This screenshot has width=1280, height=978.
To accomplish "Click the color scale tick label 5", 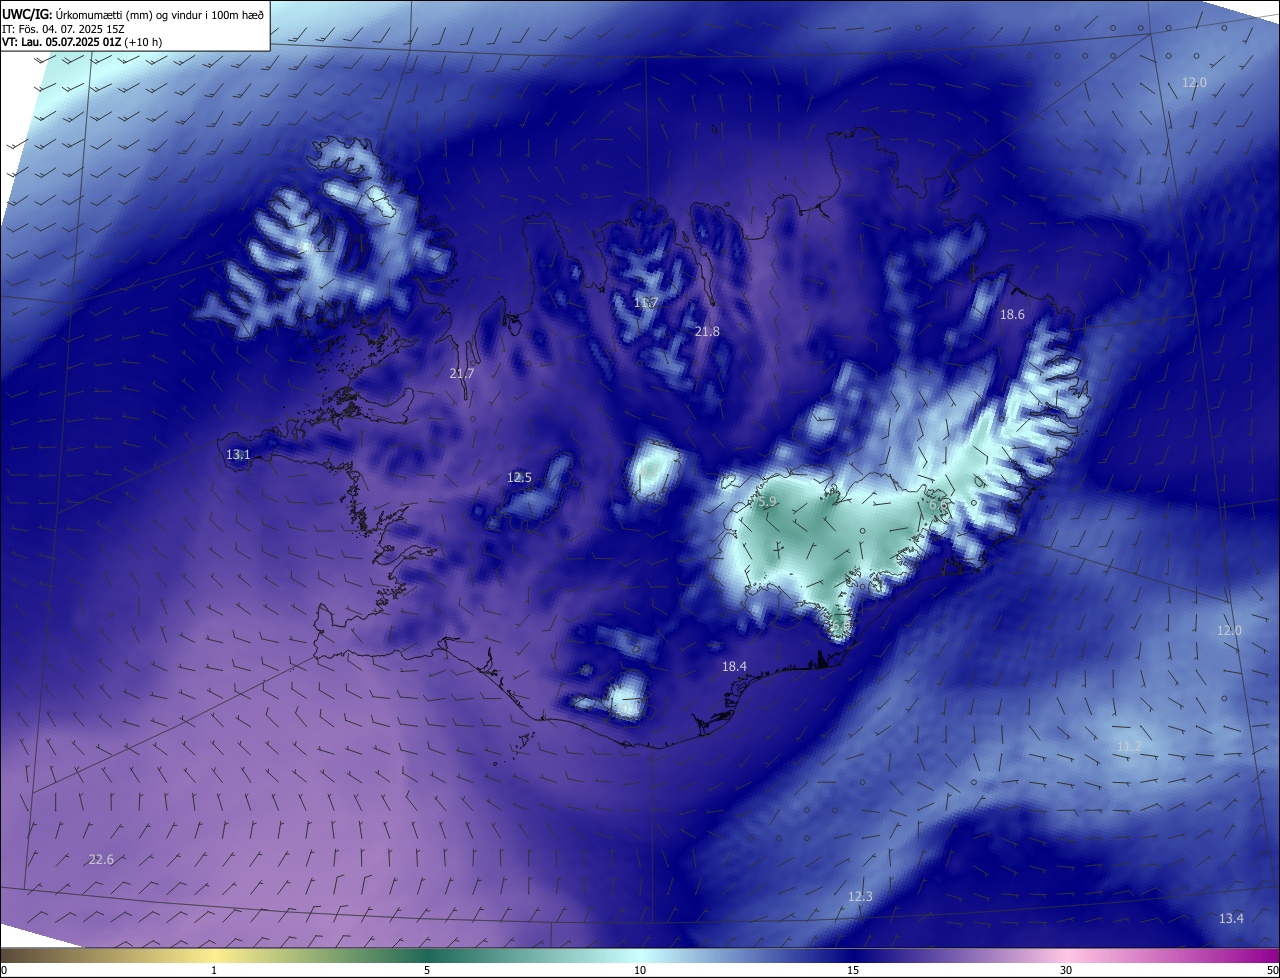I will (x=427, y=970).
